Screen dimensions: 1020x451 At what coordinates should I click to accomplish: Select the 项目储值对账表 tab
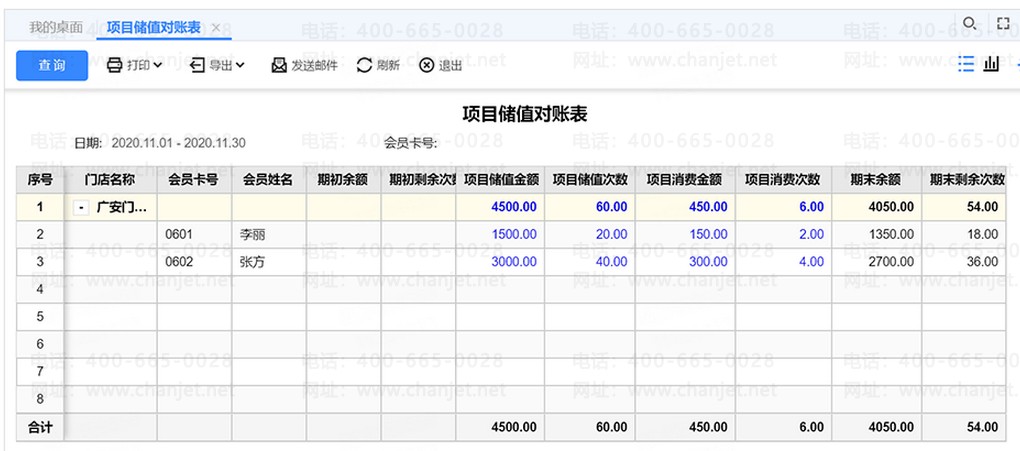click(x=156, y=27)
